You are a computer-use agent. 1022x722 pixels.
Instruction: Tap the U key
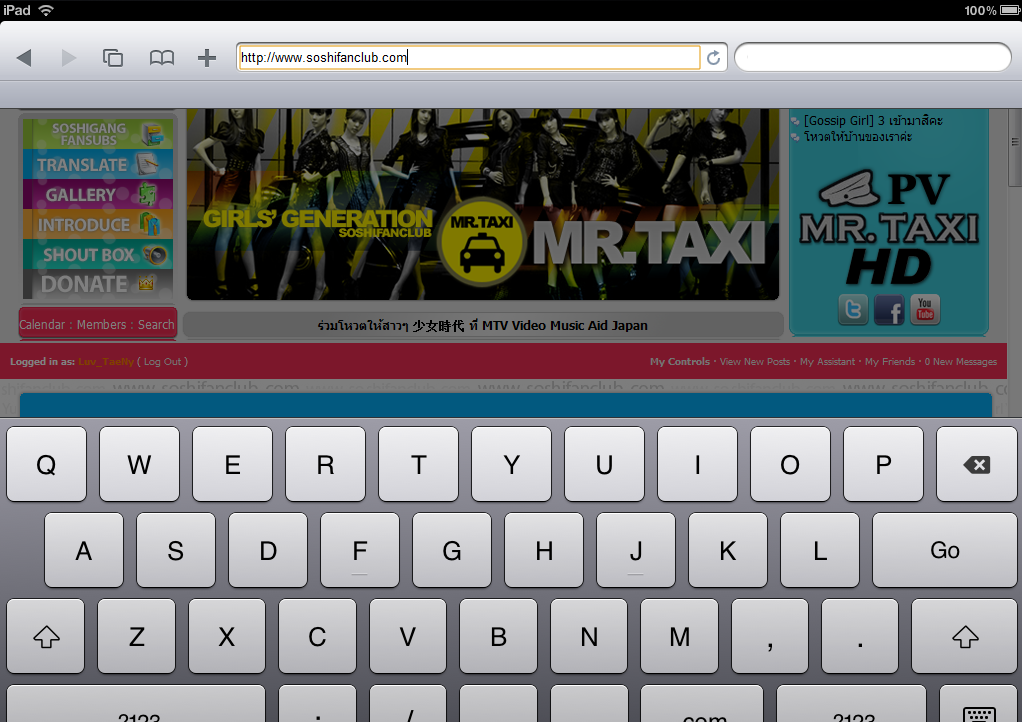[x=604, y=464]
